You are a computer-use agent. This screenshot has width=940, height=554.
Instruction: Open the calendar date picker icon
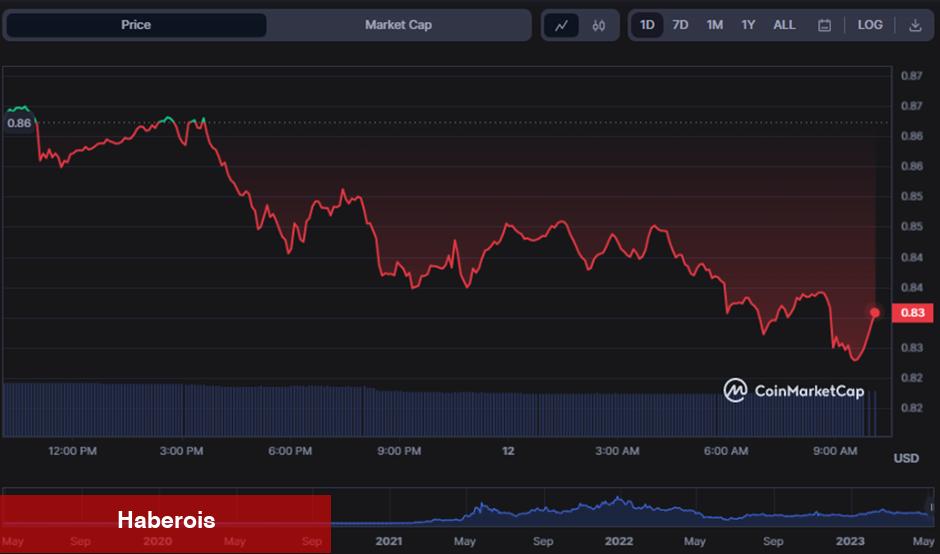(x=824, y=25)
